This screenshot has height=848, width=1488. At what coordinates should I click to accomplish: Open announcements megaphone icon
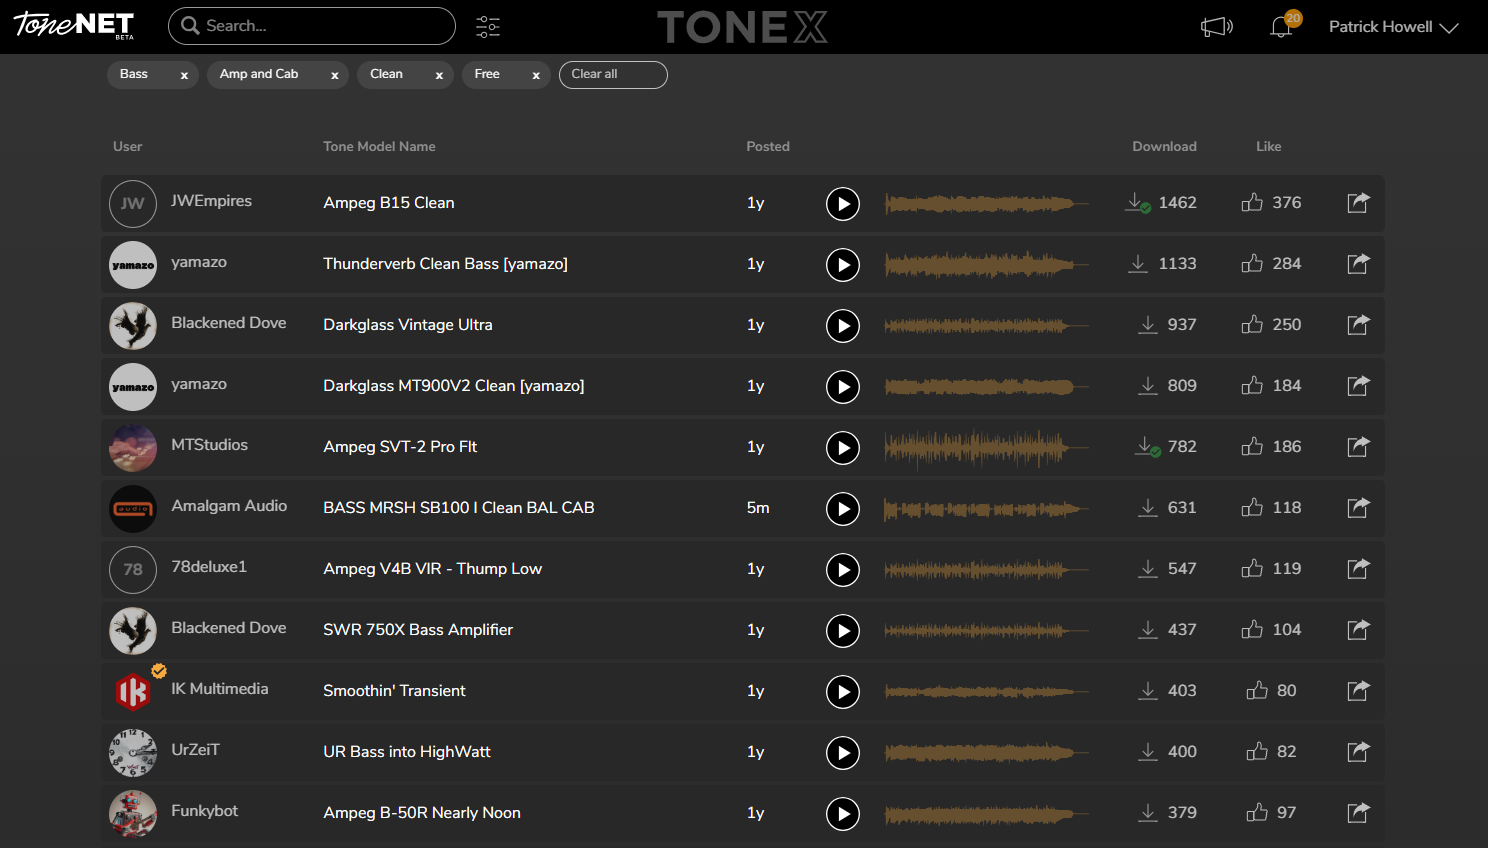click(1216, 27)
